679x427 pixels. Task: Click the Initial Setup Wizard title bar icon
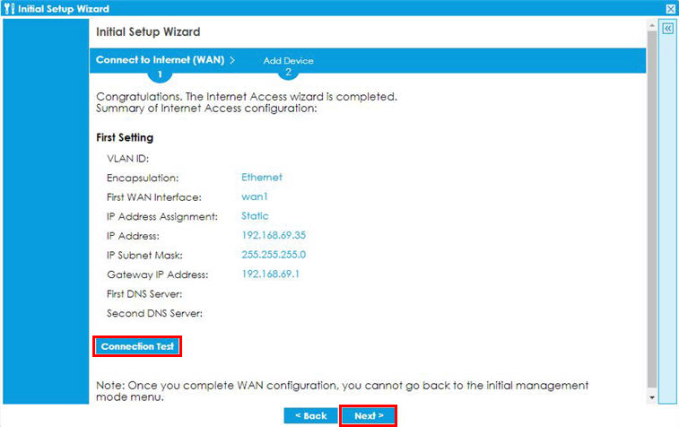[9, 8]
